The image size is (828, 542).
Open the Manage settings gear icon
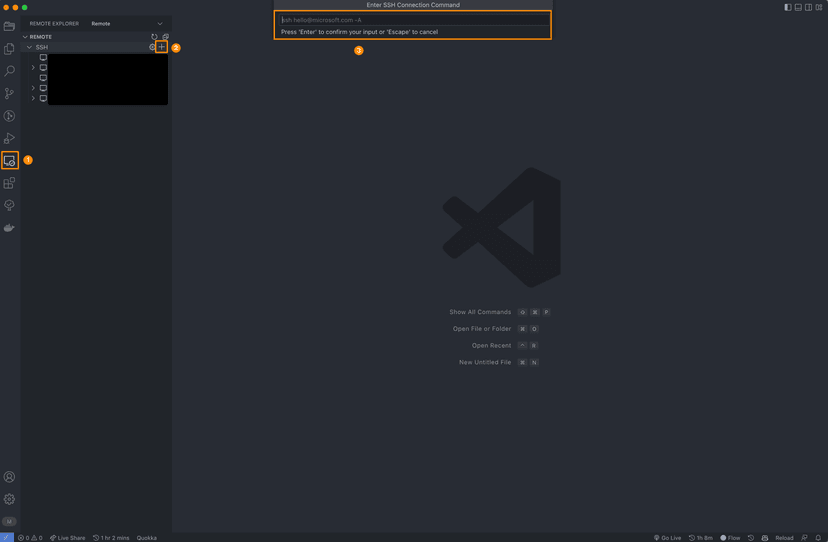[9, 499]
